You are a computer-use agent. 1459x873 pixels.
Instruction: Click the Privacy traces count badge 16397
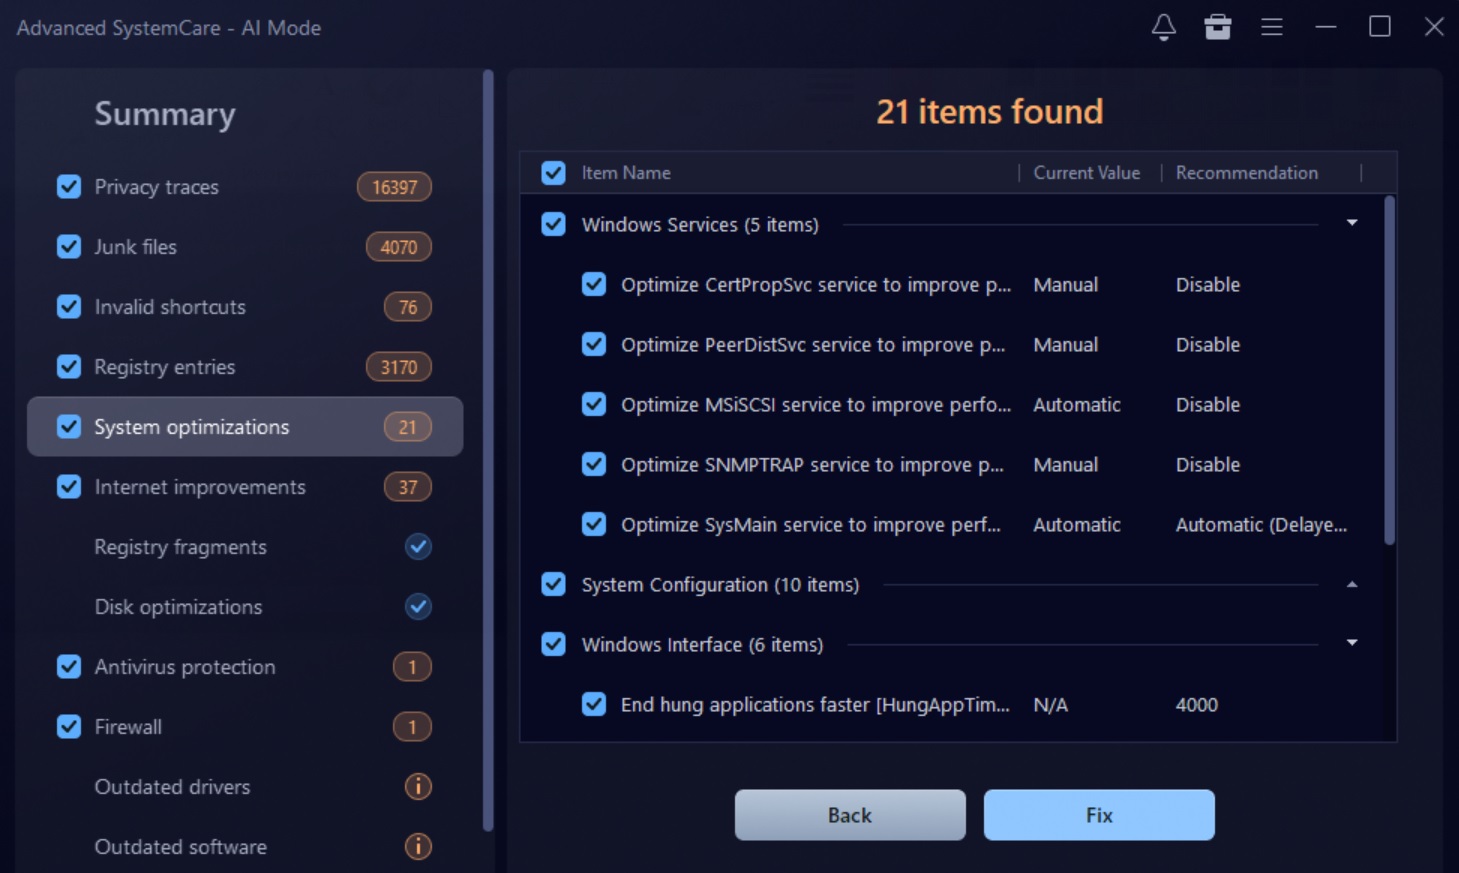click(x=394, y=187)
